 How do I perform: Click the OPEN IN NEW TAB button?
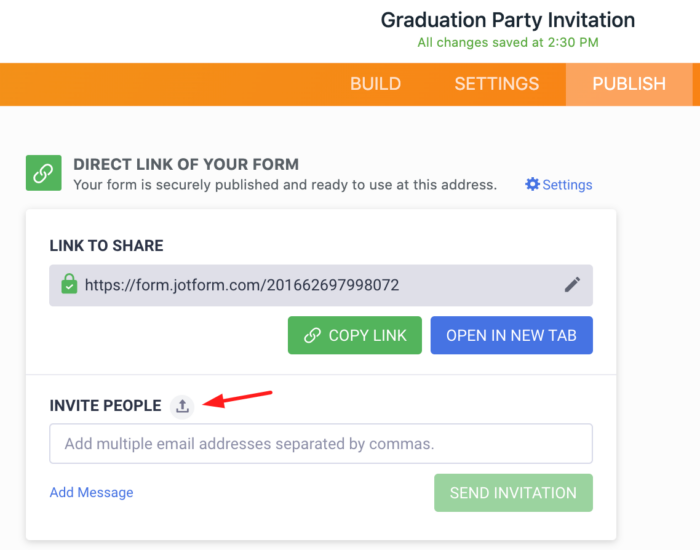click(511, 336)
